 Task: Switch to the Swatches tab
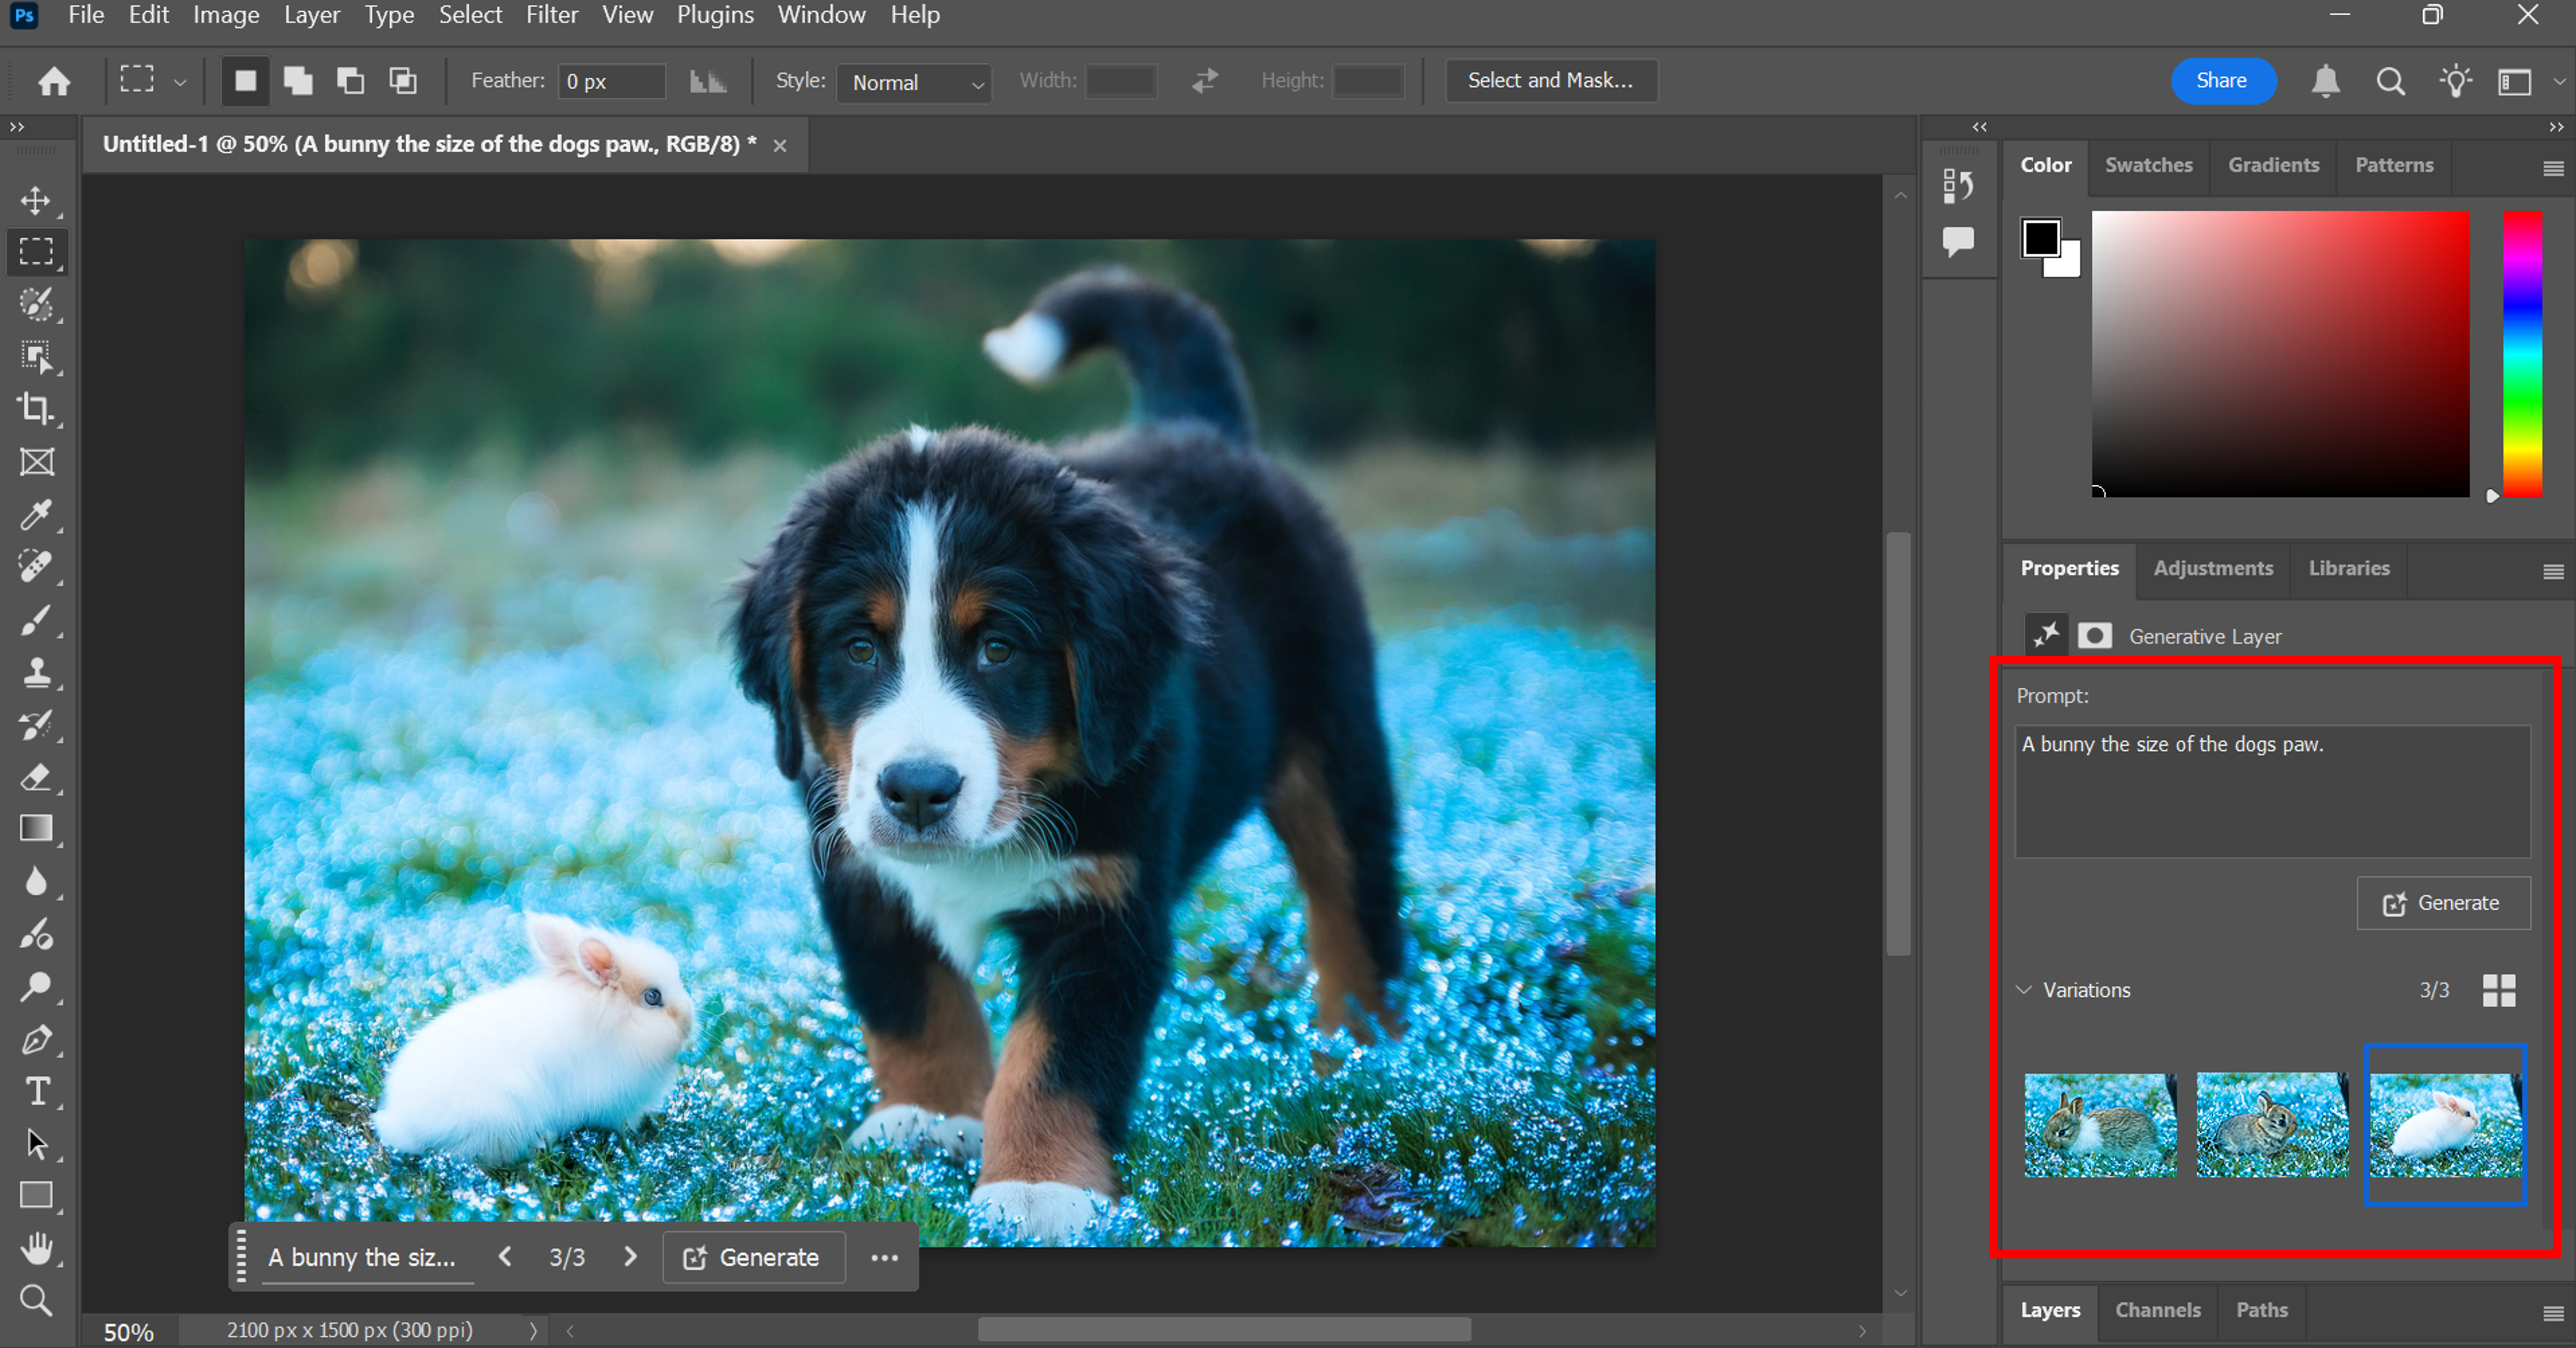coord(2148,165)
